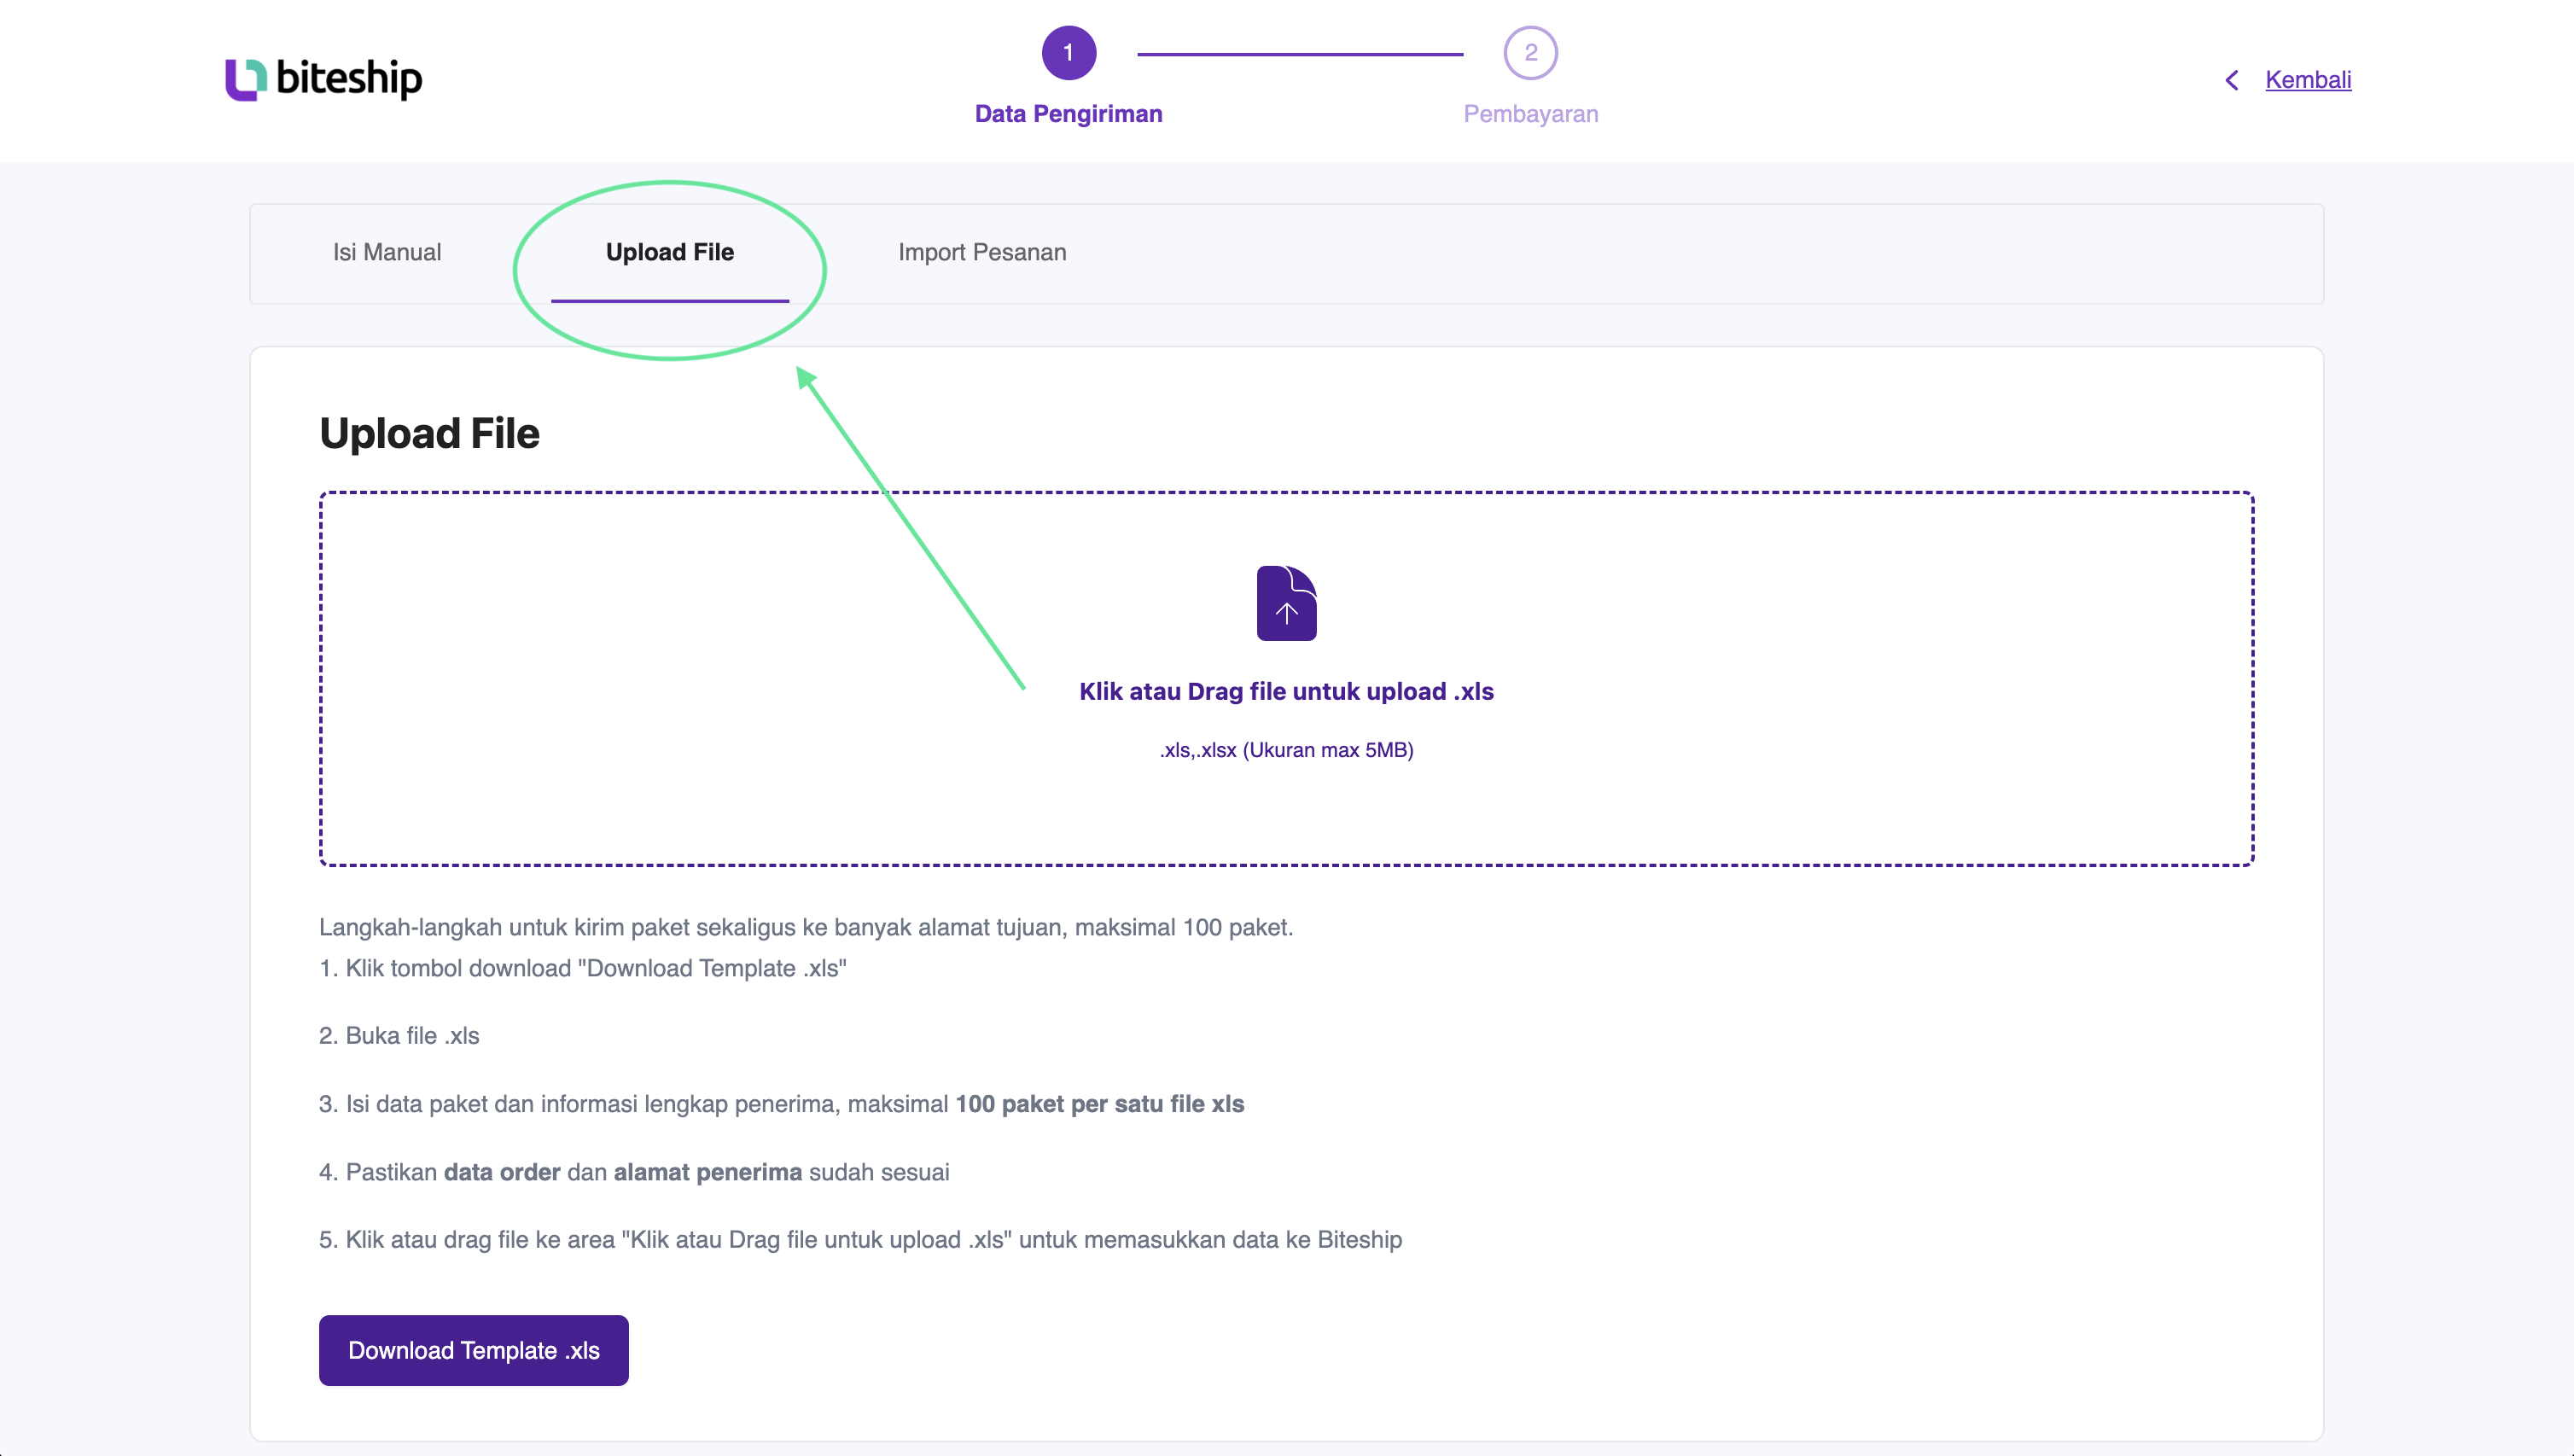Click the back chevron beside Kembali
This screenshot has width=2574, height=1456.
click(x=2231, y=80)
